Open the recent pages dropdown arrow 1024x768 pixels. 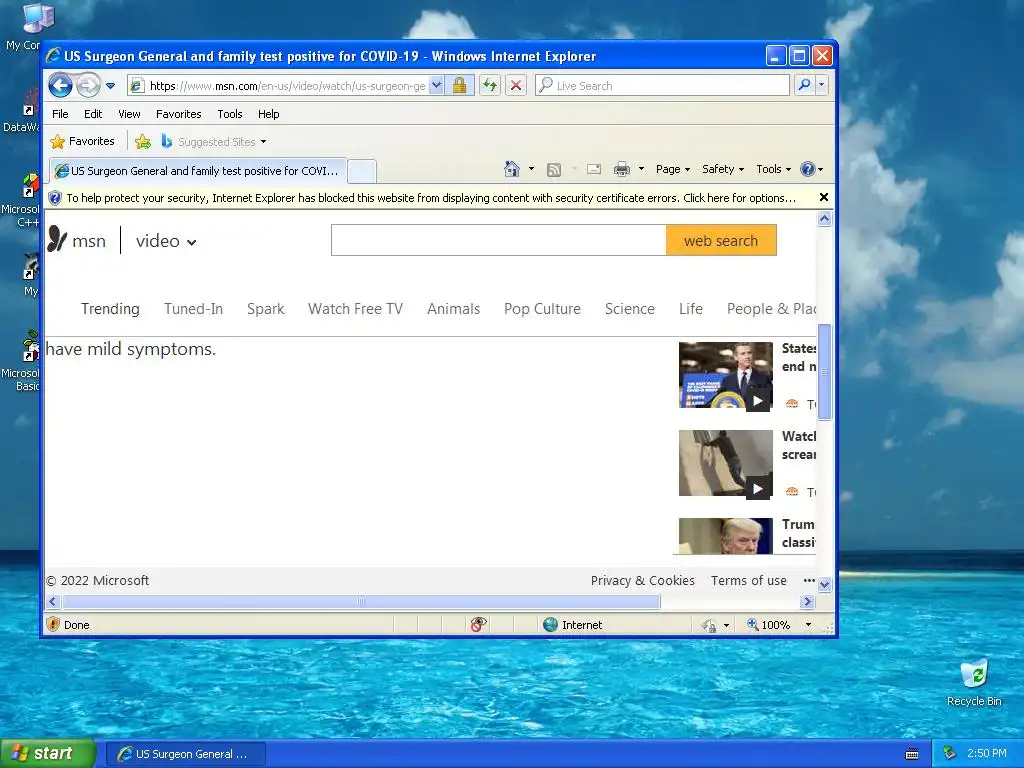tap(110, 86)
